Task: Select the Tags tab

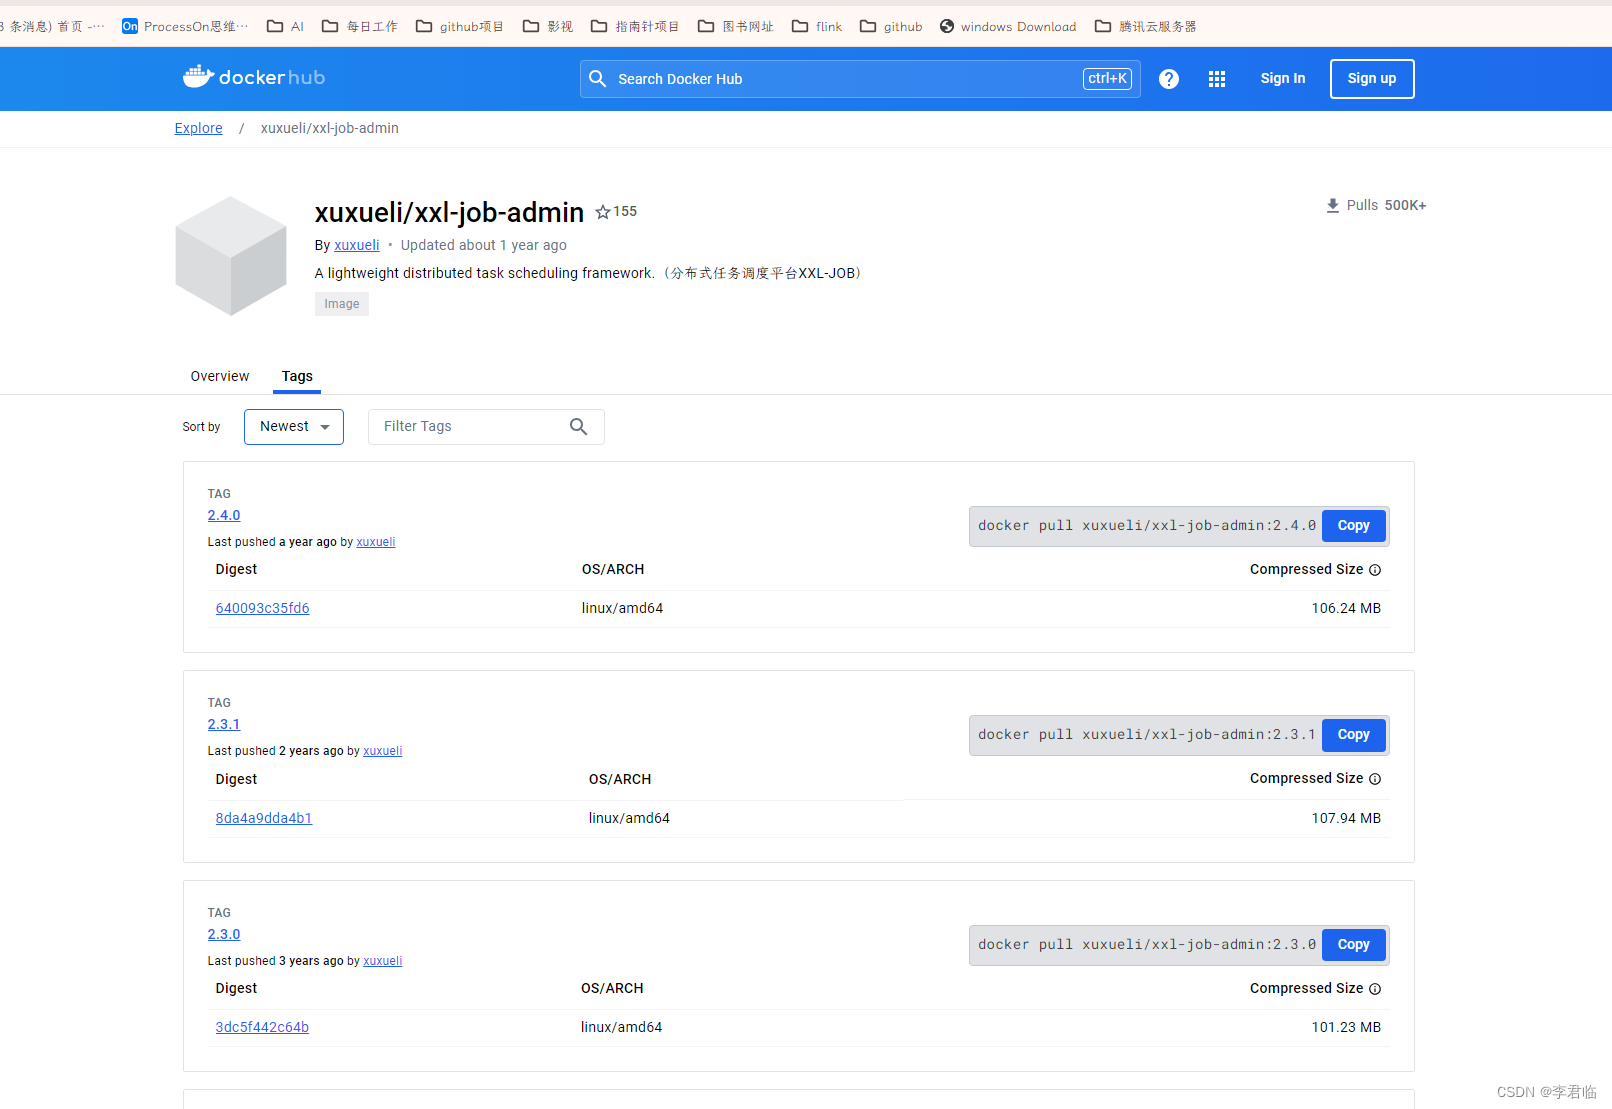Action: coord(297,376)
